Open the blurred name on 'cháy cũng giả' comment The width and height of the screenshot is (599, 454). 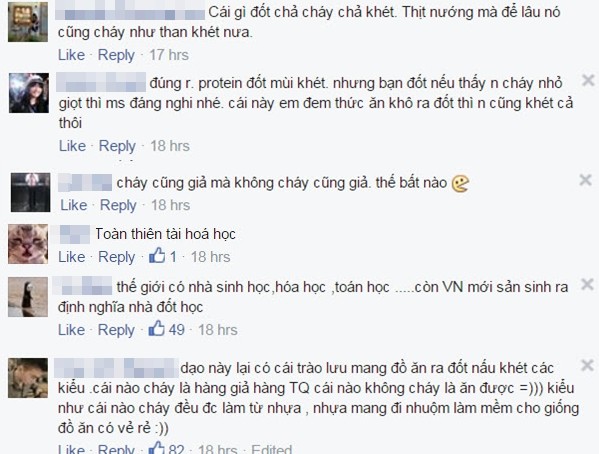click(x=85, y=183)
